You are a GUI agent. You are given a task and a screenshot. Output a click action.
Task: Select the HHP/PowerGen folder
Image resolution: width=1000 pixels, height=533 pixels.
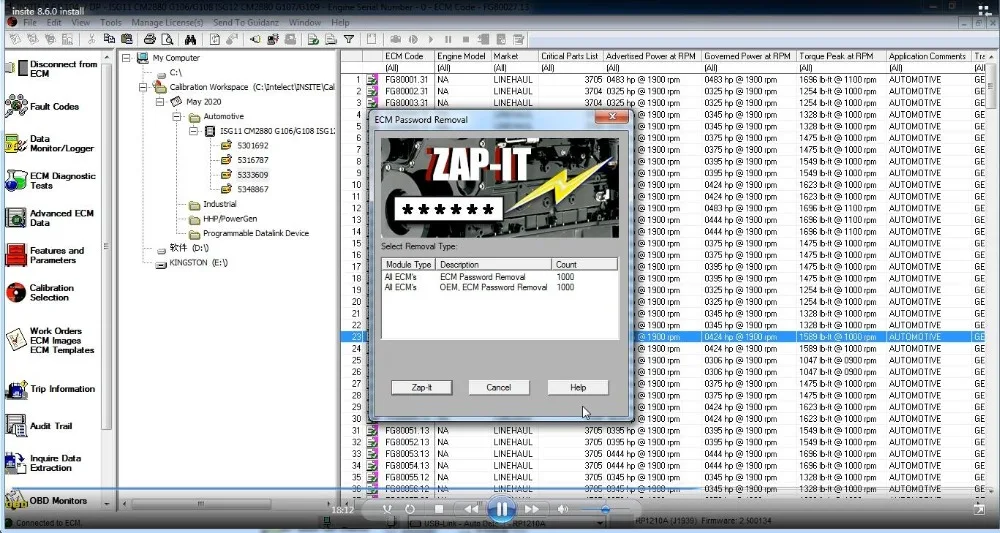click(x=230, y=219)
